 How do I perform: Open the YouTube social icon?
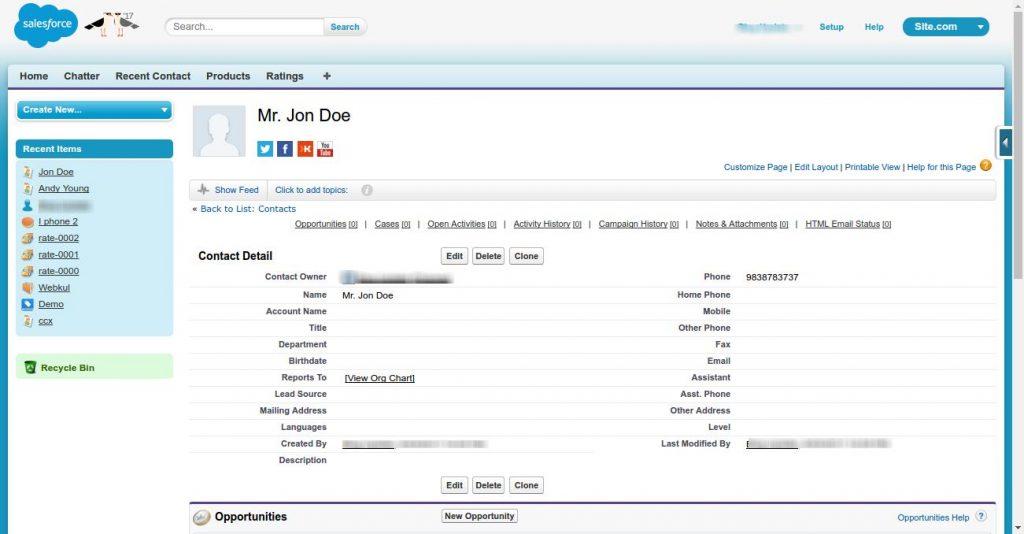point(325,149)
